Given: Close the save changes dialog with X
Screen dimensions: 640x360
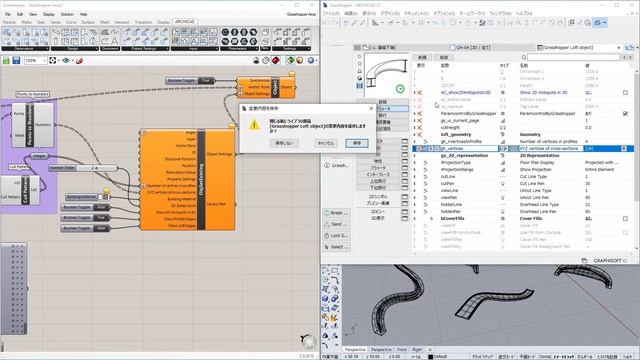Looking at the screenshot, I should coord(371,109).
